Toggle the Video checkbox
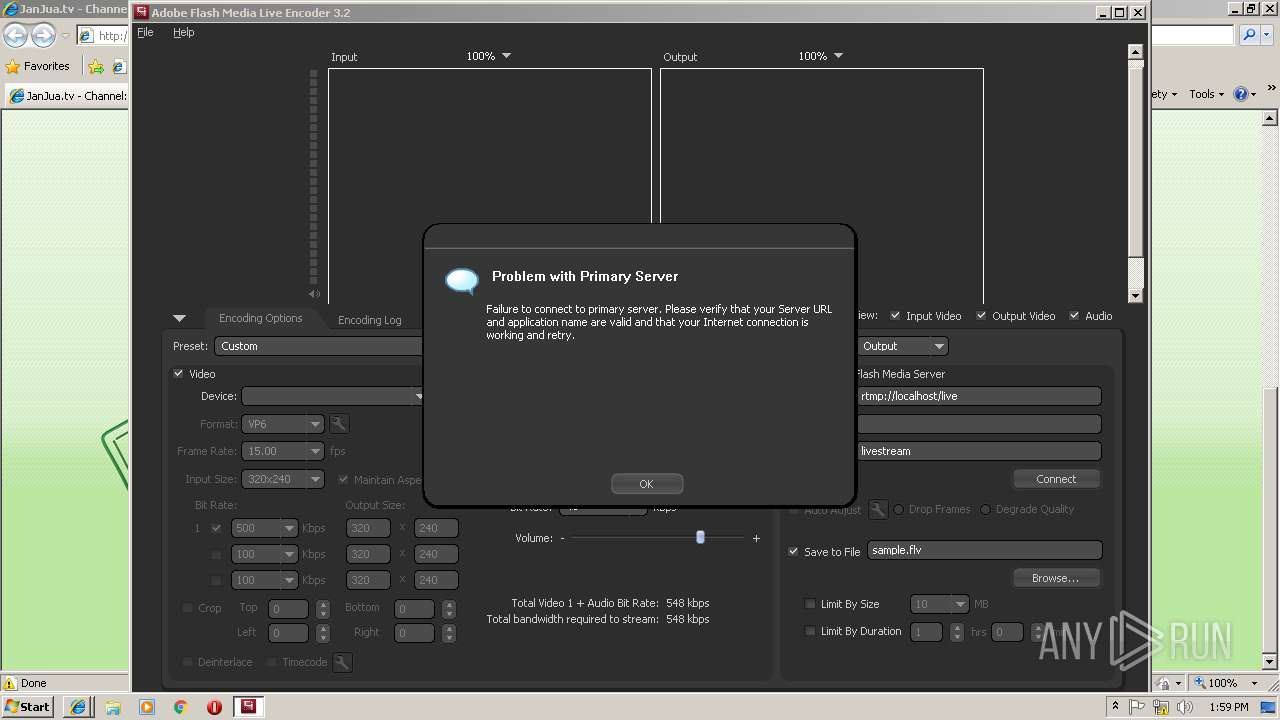Screen dimensions: 1280x720 coord(179,374)
